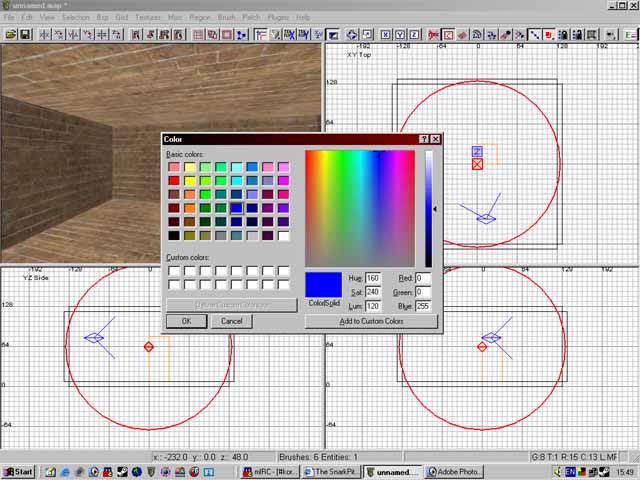Image resolution: width=640 pixels, height=480 pixels.
Task: Open the Textures menu
Action: tap(150, 18)
